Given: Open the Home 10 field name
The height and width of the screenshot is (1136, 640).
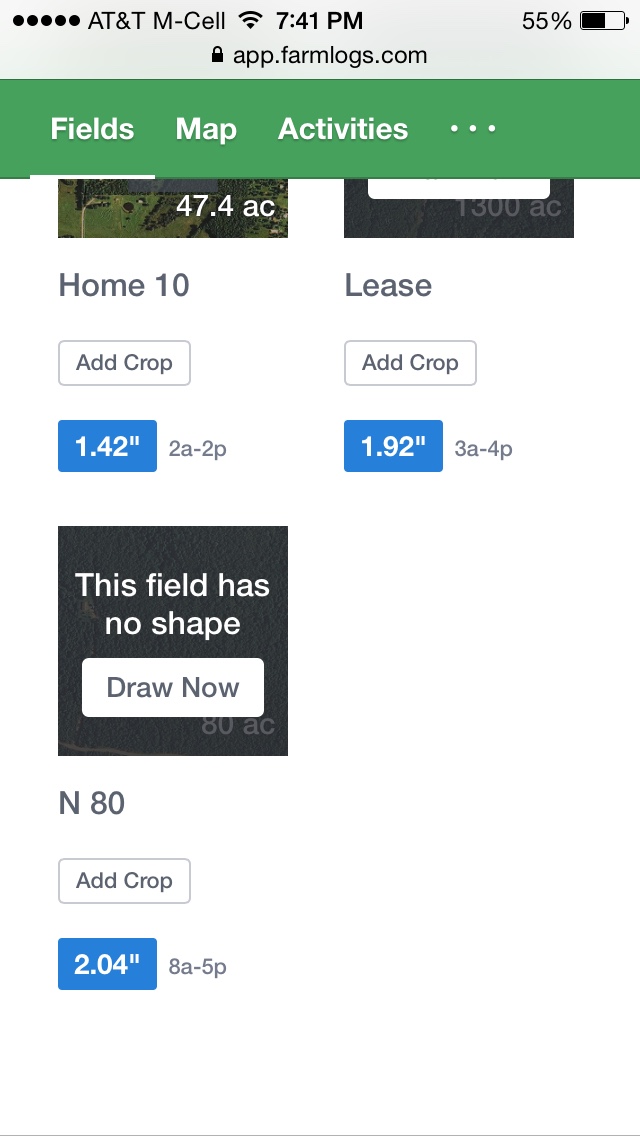Looking at the screenshot, I should 124,285.
